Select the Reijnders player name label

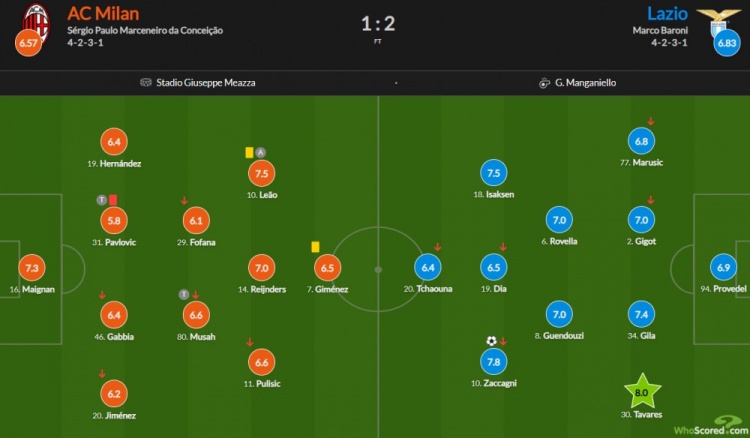pyautogui.click(x=260, y=289)
